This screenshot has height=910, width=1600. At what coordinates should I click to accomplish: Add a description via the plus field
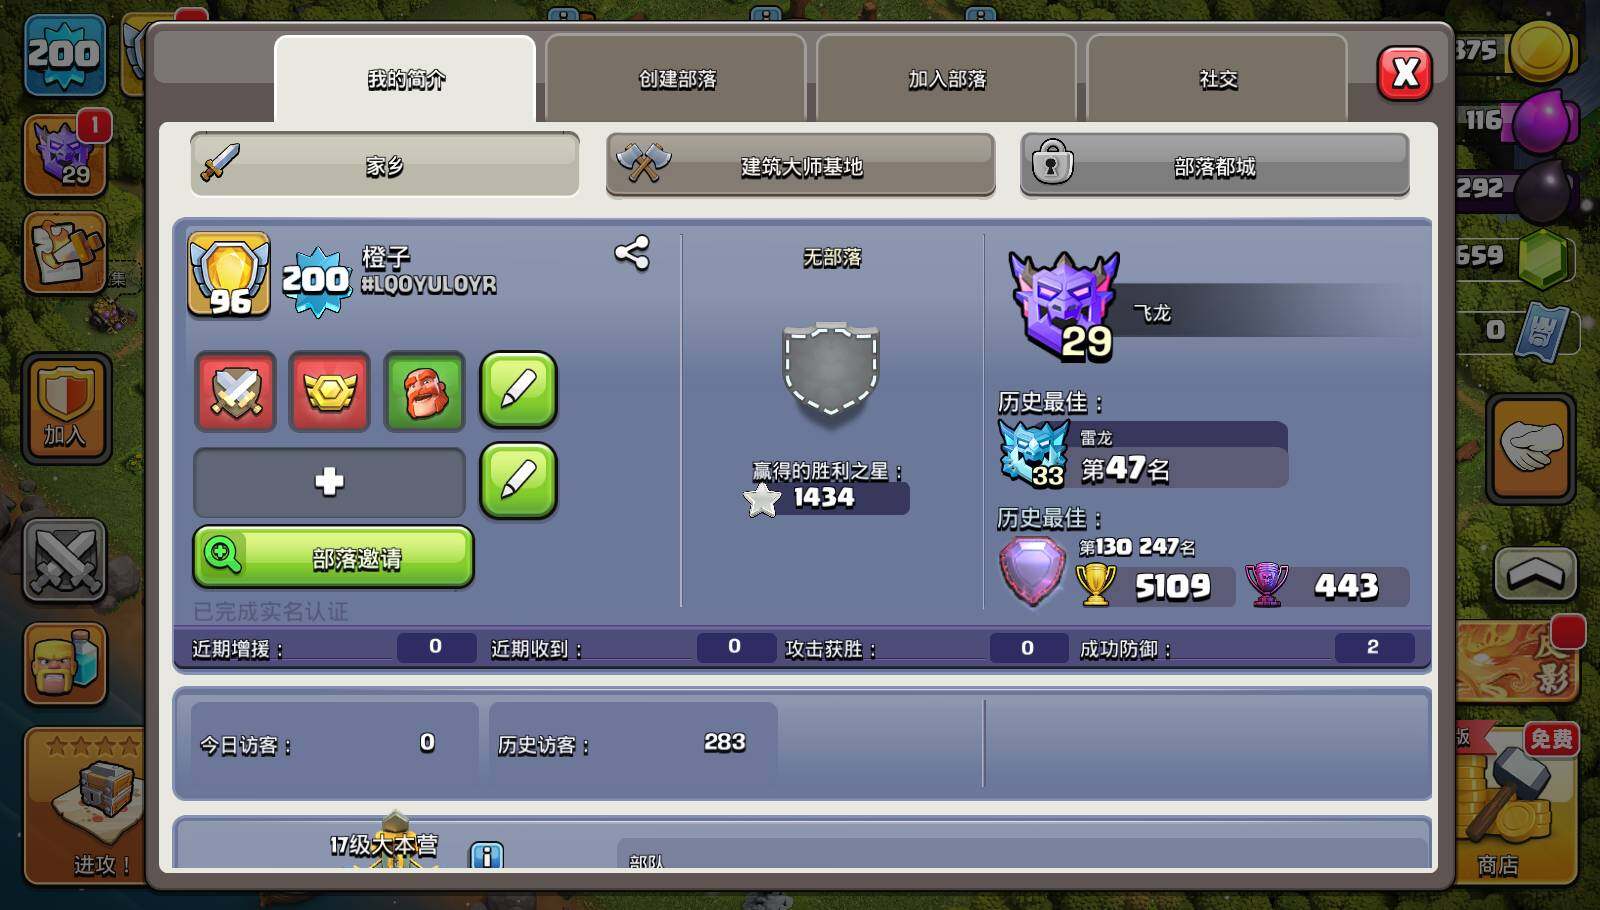click(x=329, y=482)
